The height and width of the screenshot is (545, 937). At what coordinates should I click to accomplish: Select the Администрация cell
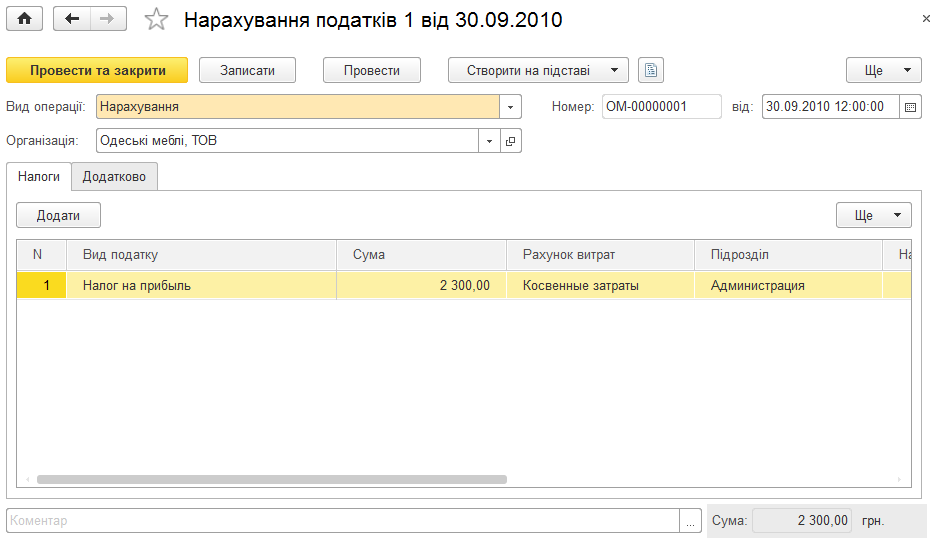(x=788, y=286)
